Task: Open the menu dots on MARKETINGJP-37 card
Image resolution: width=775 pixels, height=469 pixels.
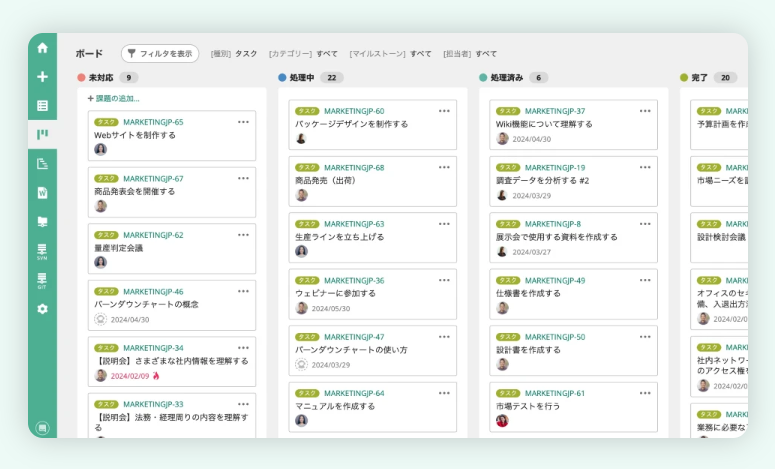Action: click(645, 111)
